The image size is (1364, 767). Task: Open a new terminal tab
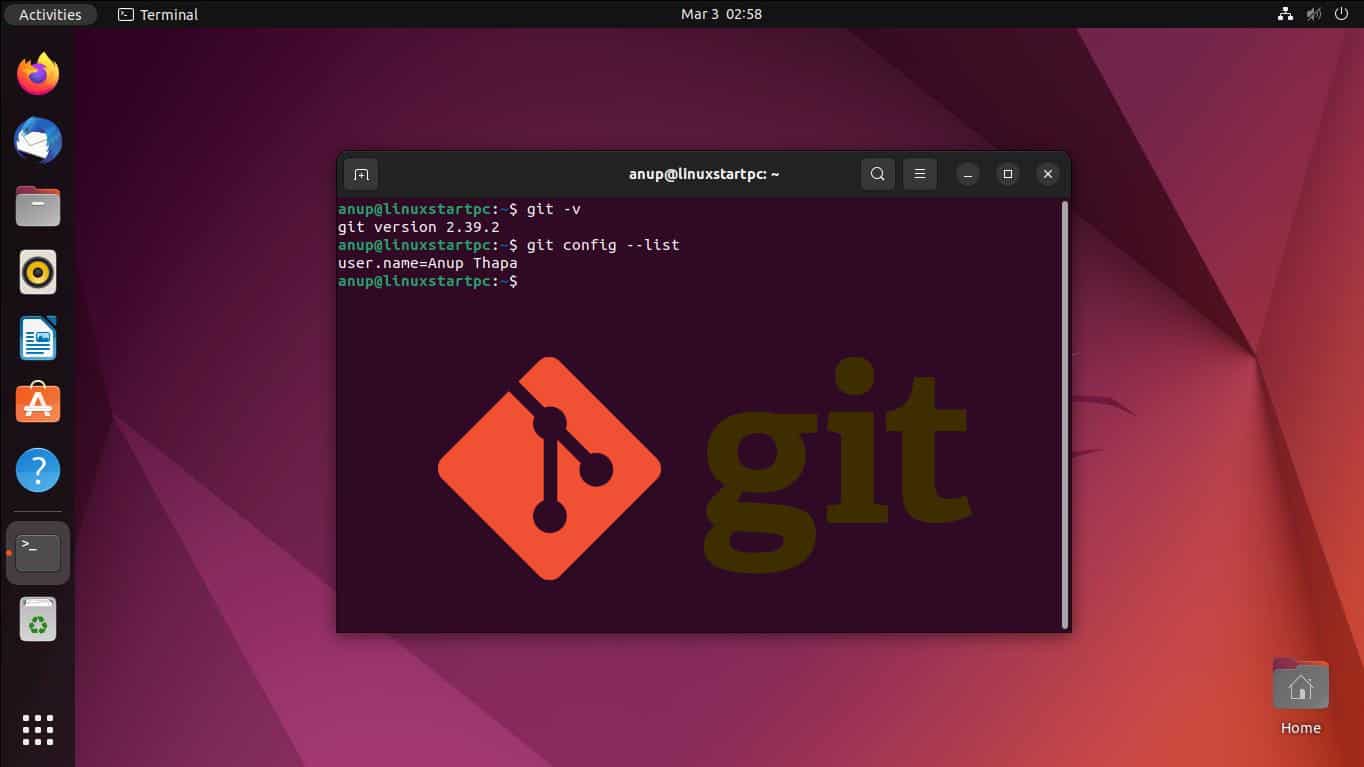(x=361, y=173)
